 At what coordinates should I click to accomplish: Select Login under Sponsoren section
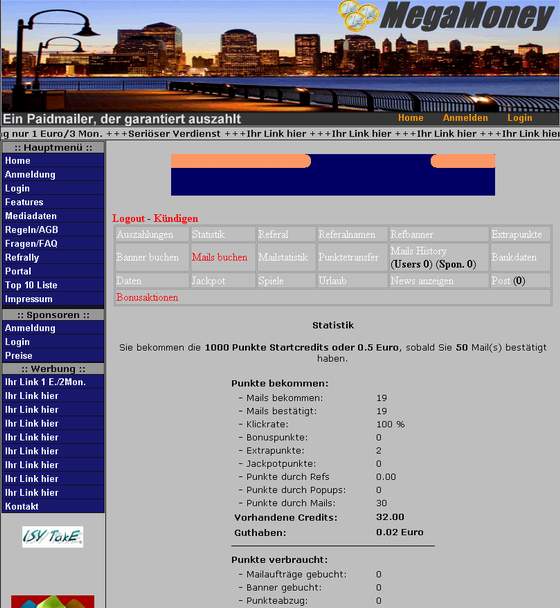tap(17, 342)
